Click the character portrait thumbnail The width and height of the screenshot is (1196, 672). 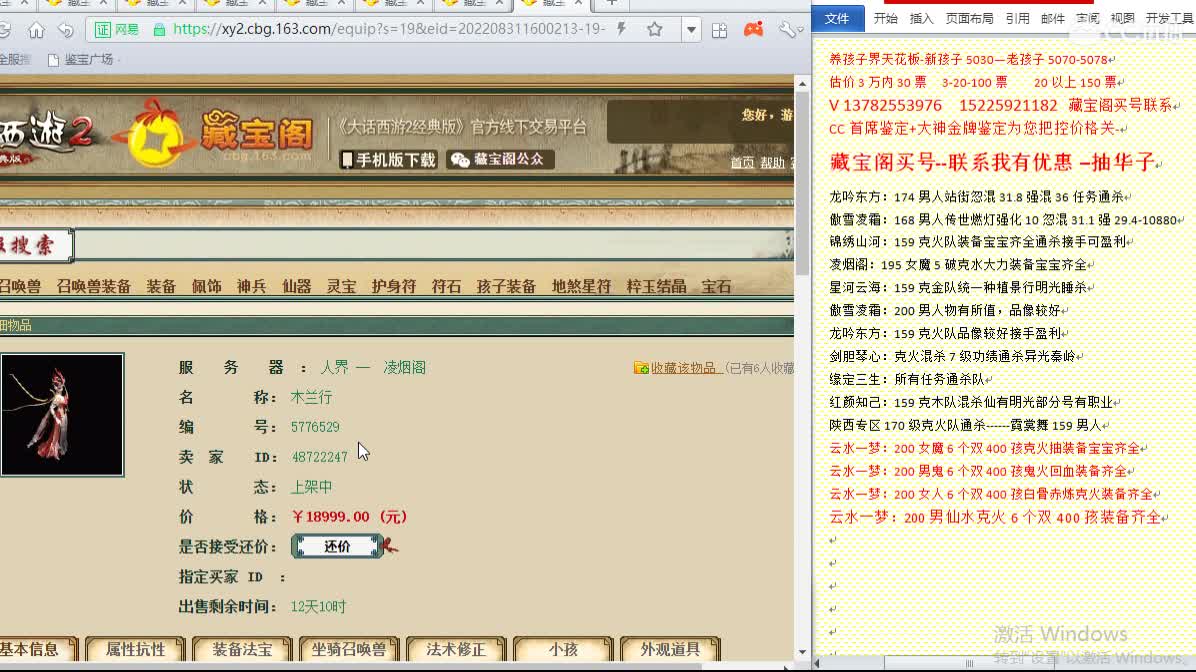[62, 415]
